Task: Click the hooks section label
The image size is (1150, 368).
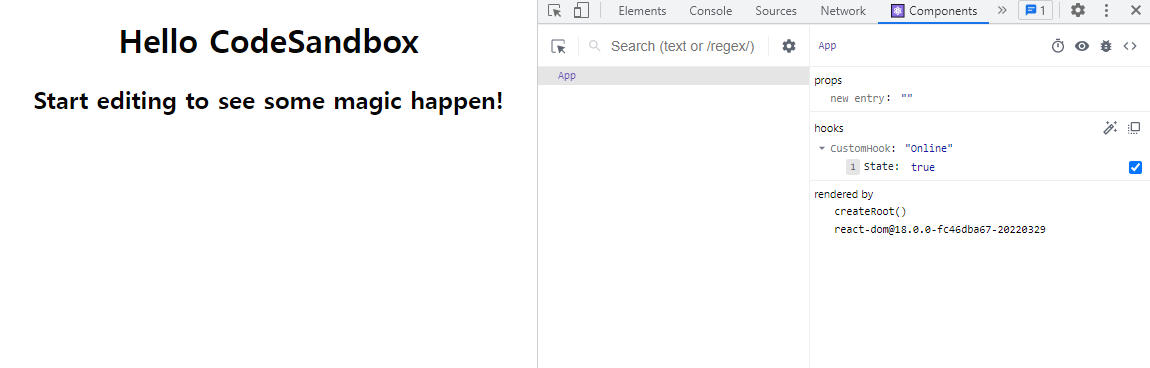Action: [829, 128]
